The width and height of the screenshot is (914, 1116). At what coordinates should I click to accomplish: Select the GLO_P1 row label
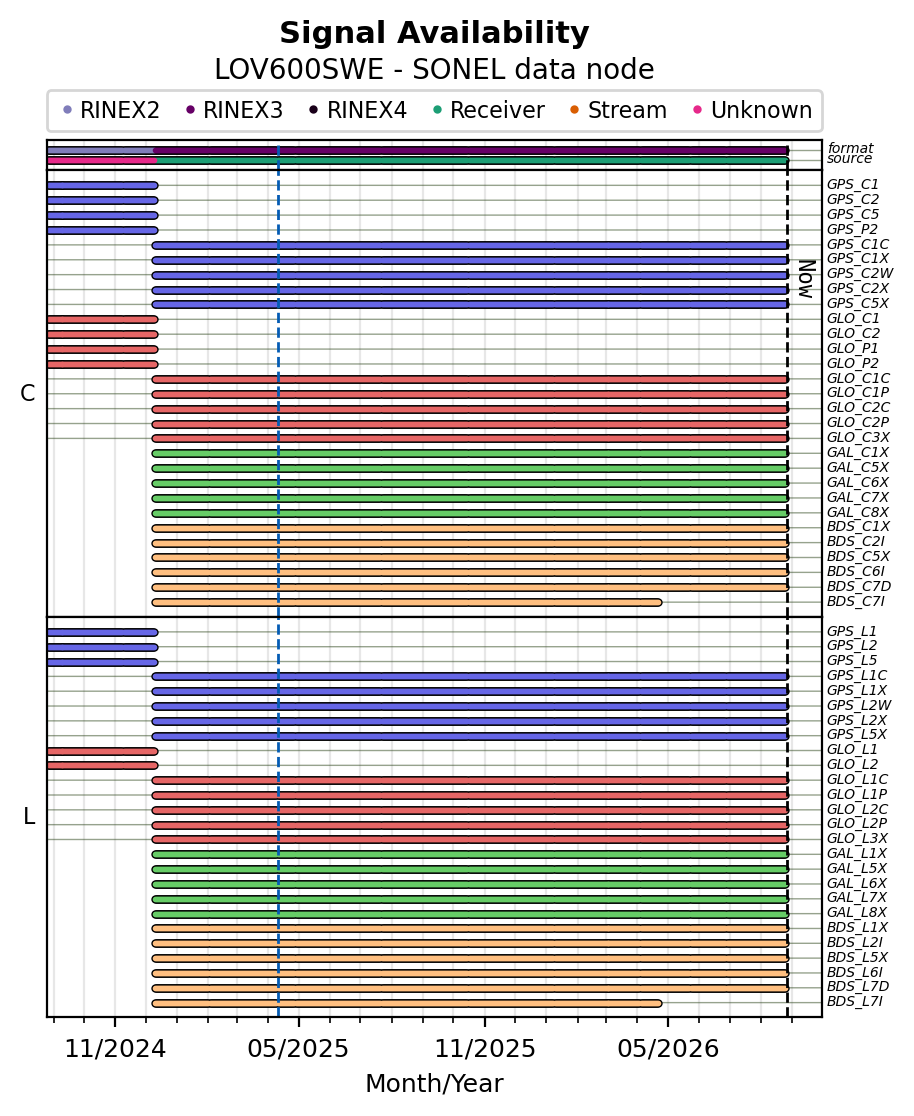[x=853, y=348]
